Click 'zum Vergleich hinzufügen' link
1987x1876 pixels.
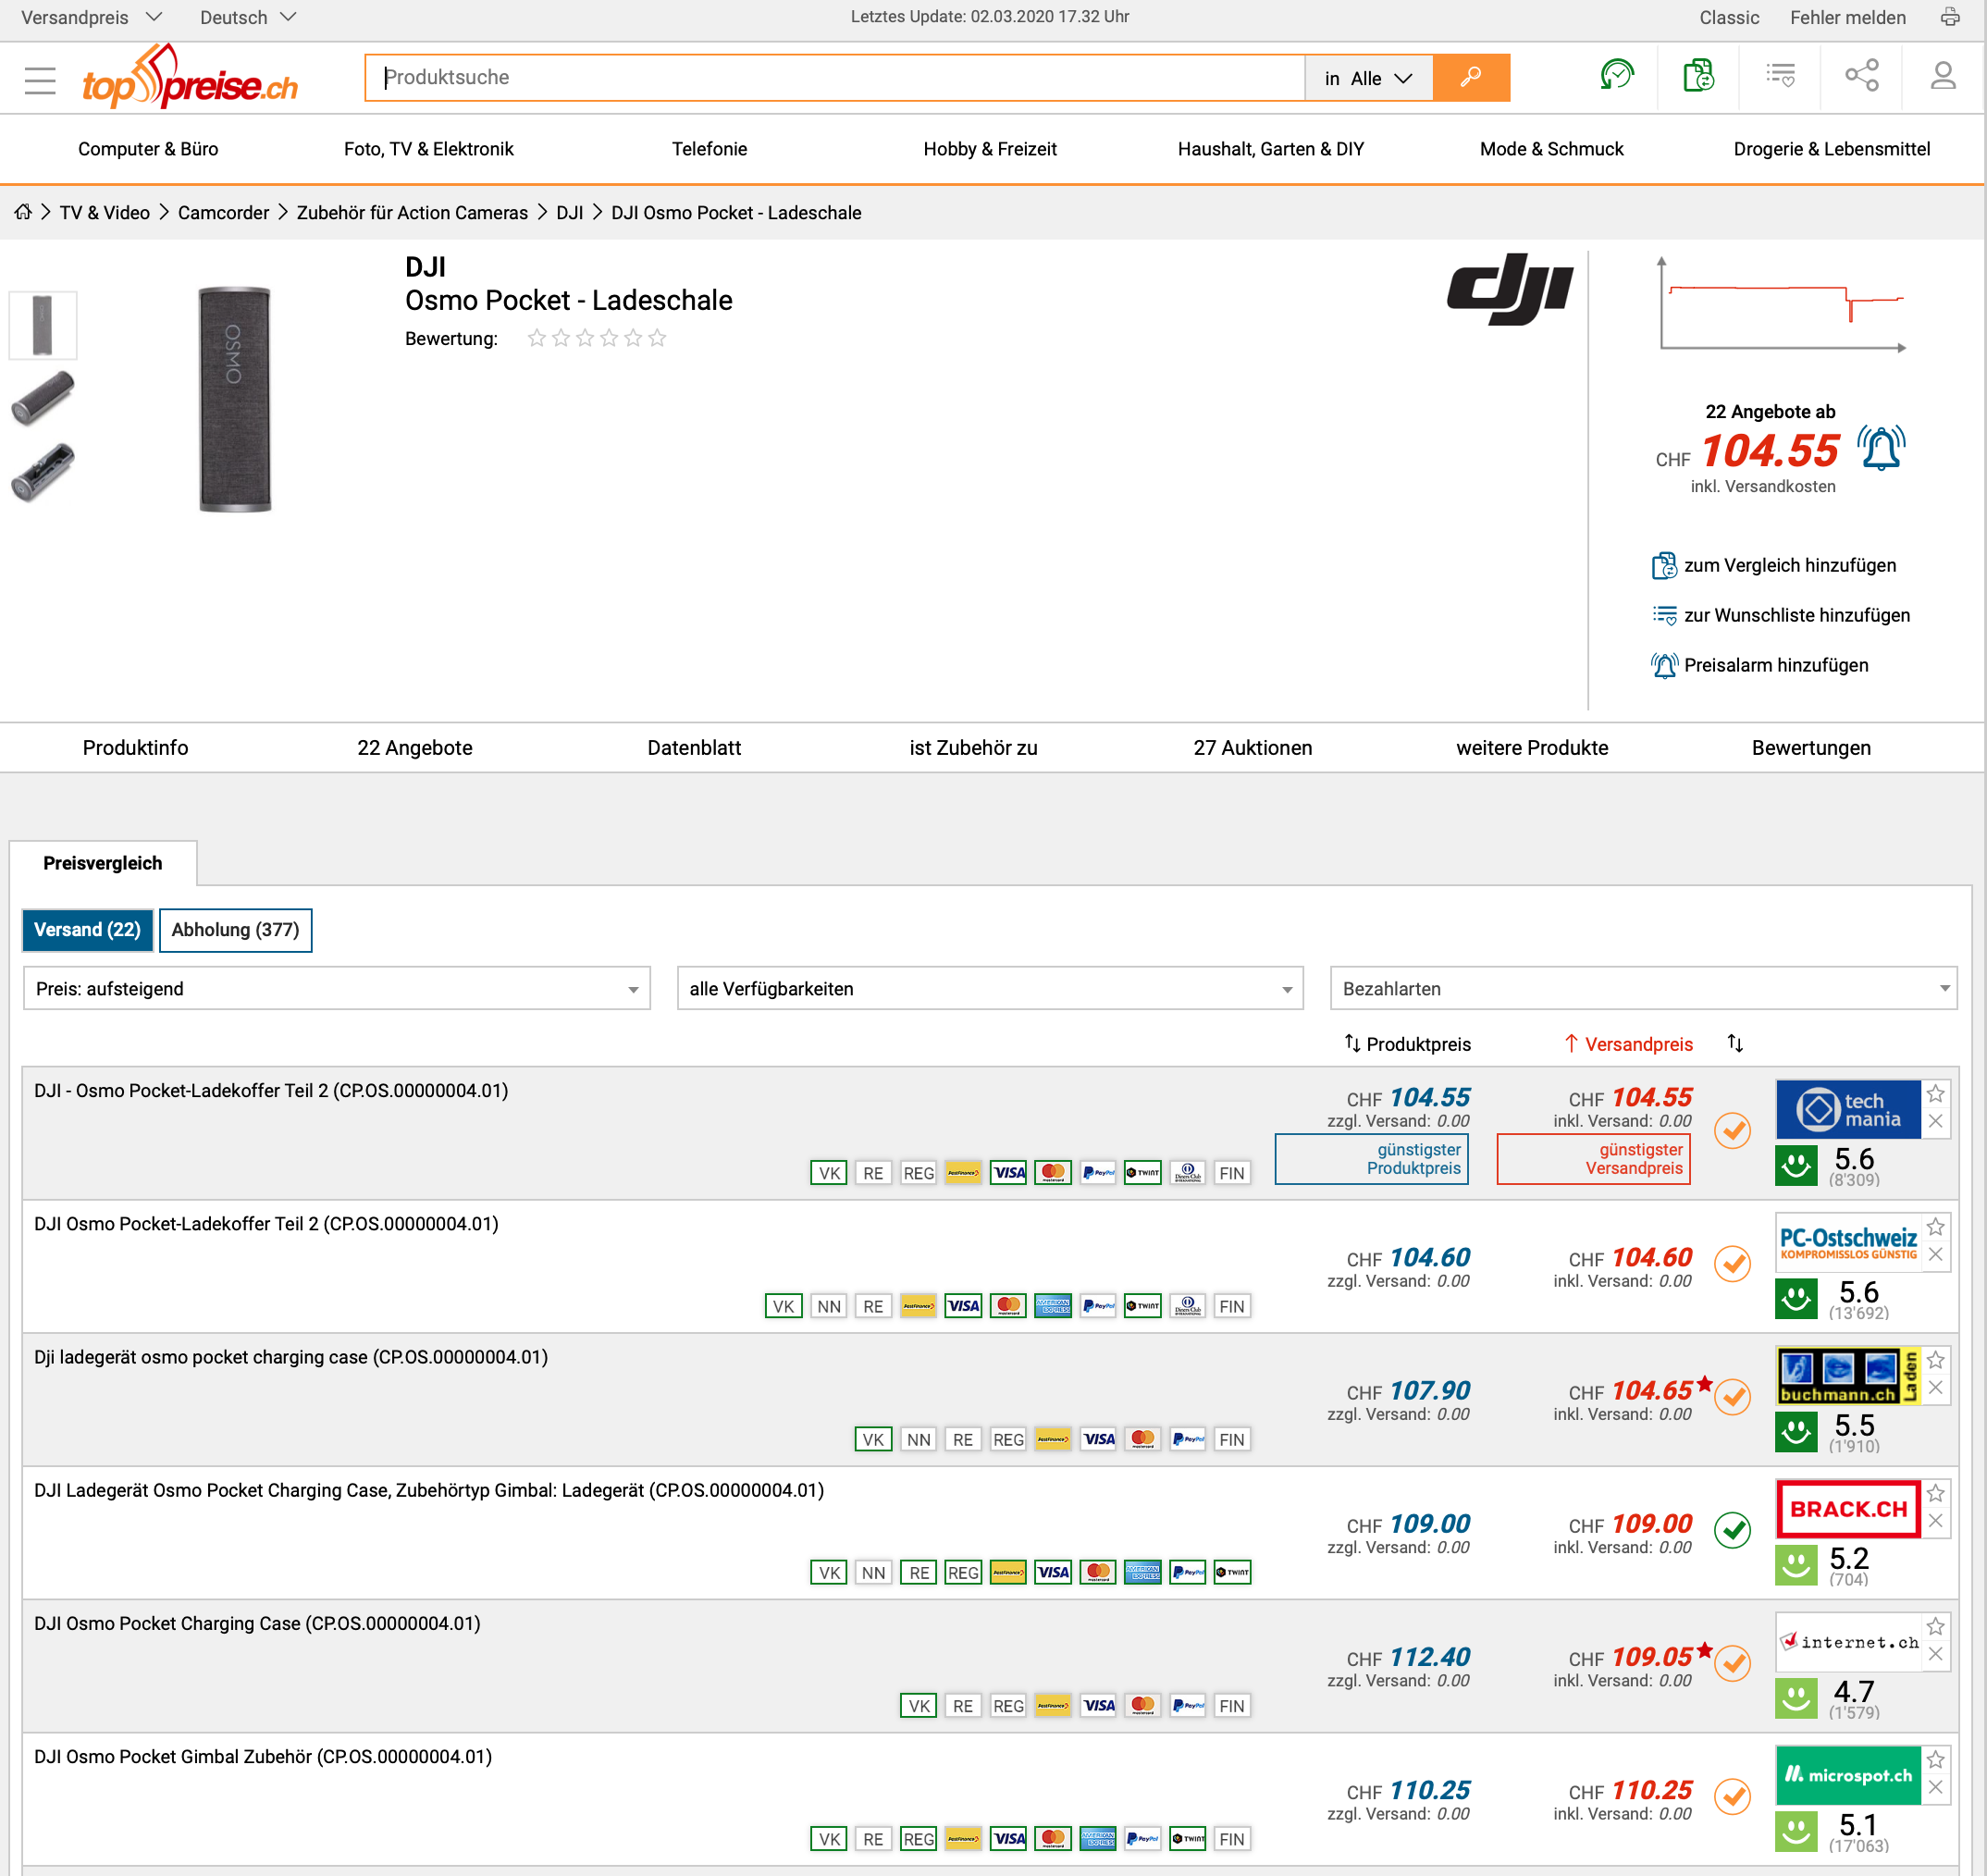1789,565
